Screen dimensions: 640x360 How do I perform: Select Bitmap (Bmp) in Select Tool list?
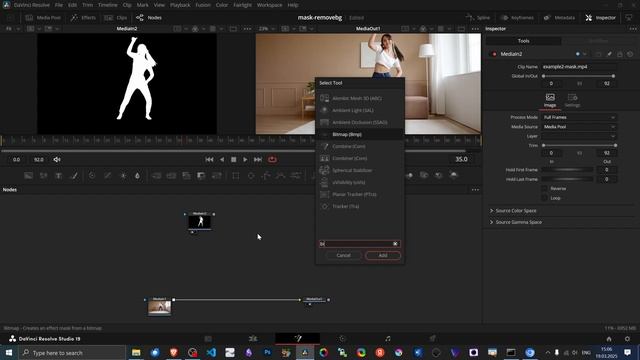tap(360, 134)
